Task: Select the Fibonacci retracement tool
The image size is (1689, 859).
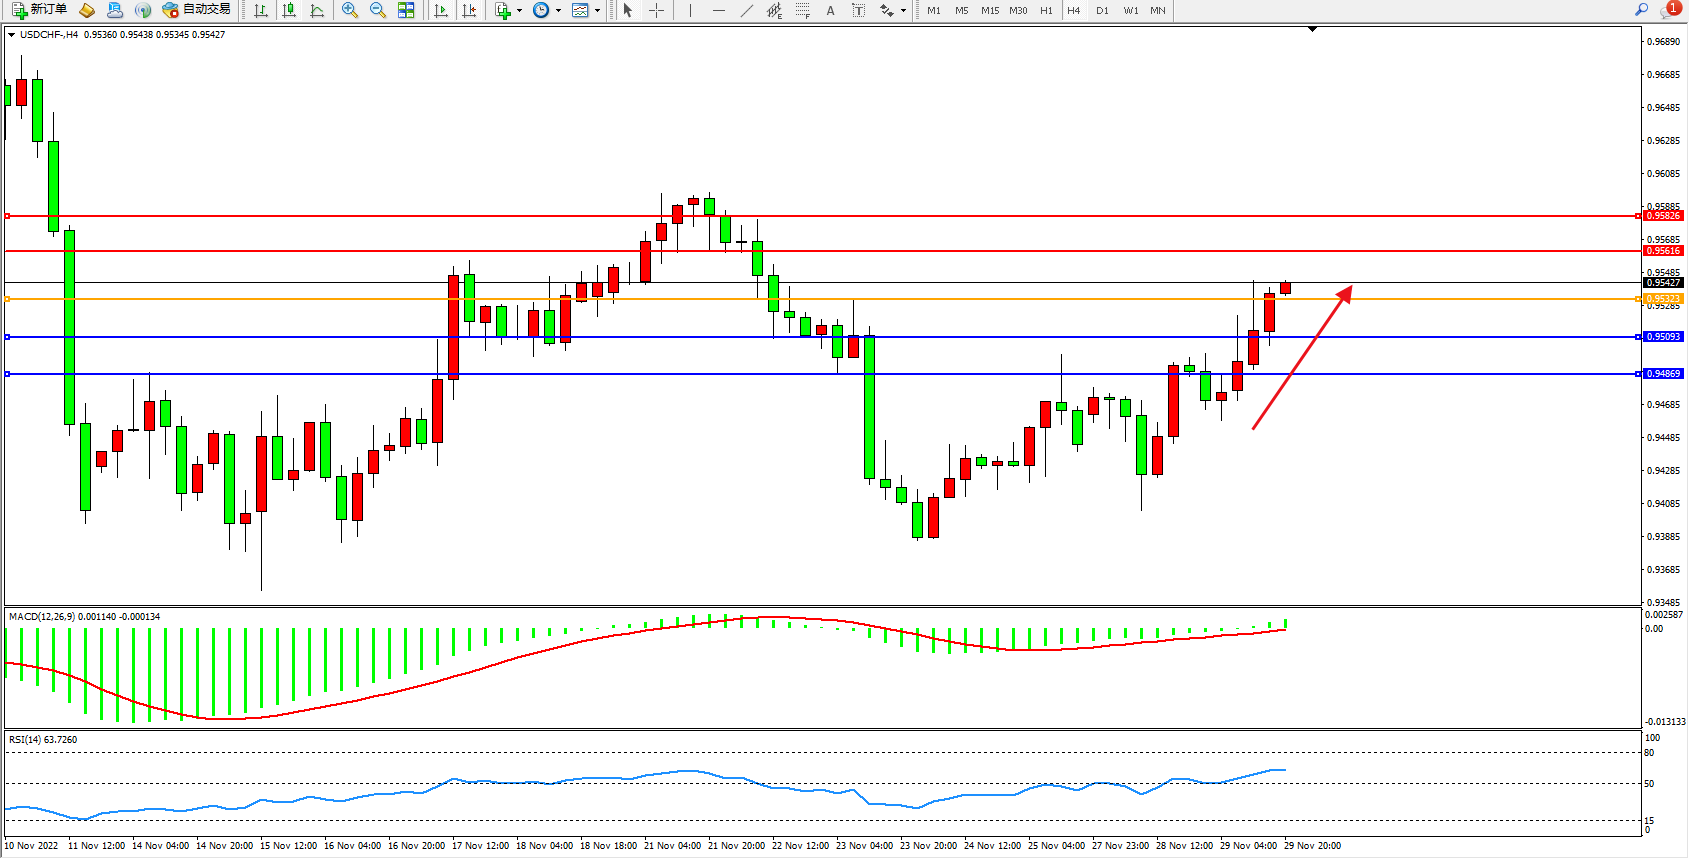Action: [x=802, y=10]
